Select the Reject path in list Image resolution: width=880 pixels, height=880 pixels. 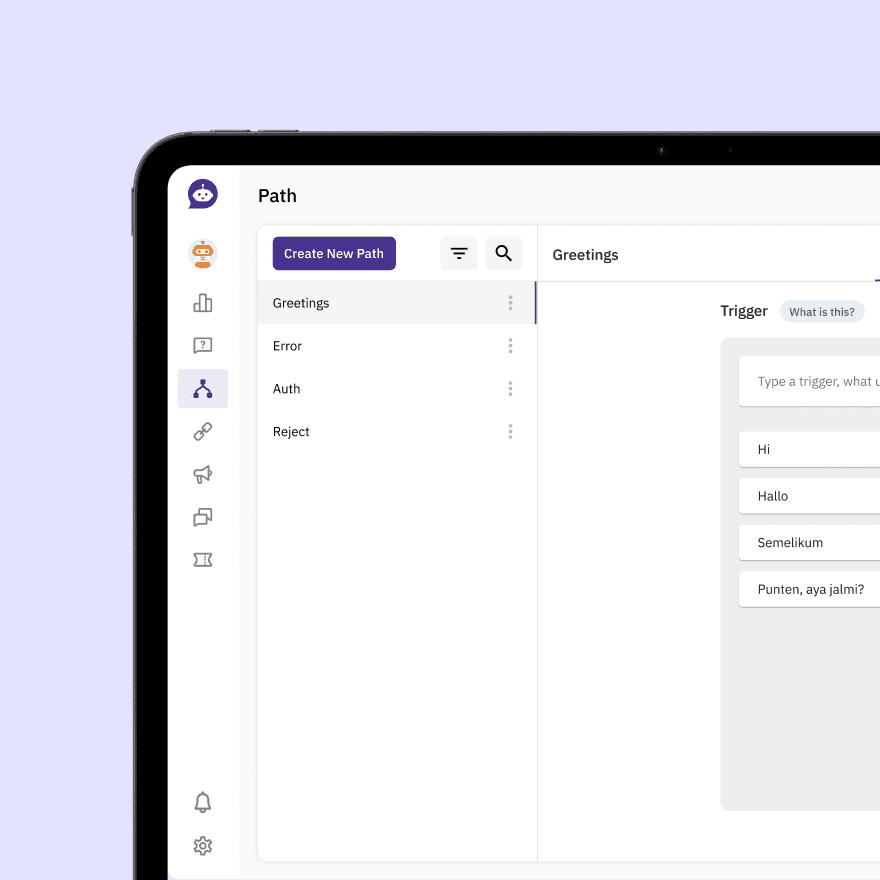tap(397, 432)
